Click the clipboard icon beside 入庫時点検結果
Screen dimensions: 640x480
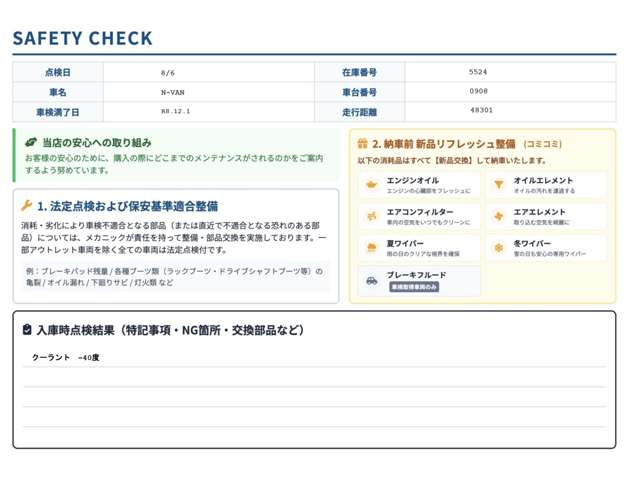coord(27,329)
